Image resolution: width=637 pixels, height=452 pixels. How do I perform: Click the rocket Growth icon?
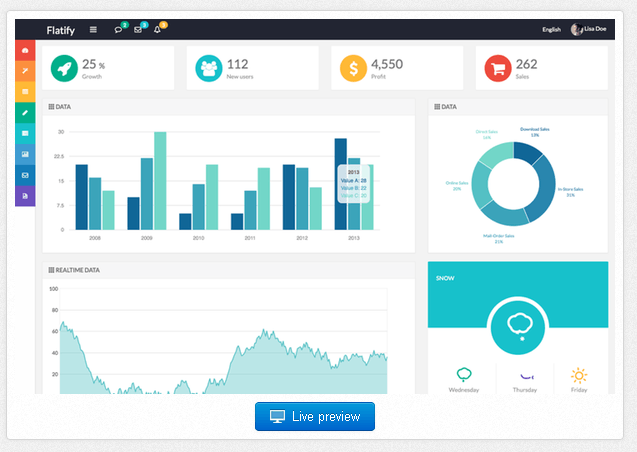click(63, 68)
